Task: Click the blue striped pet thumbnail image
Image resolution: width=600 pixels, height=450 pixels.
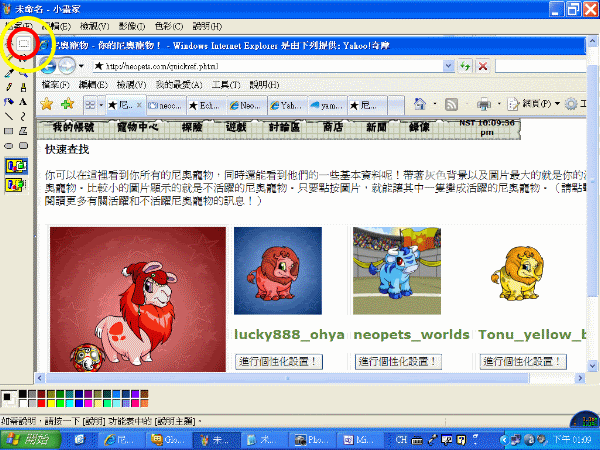Action: tap(397, 271)
